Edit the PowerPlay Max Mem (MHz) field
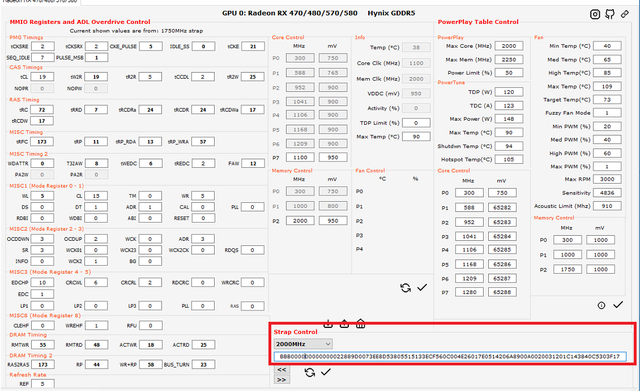This screenshot has height=391, width=640. click(509, 60)
